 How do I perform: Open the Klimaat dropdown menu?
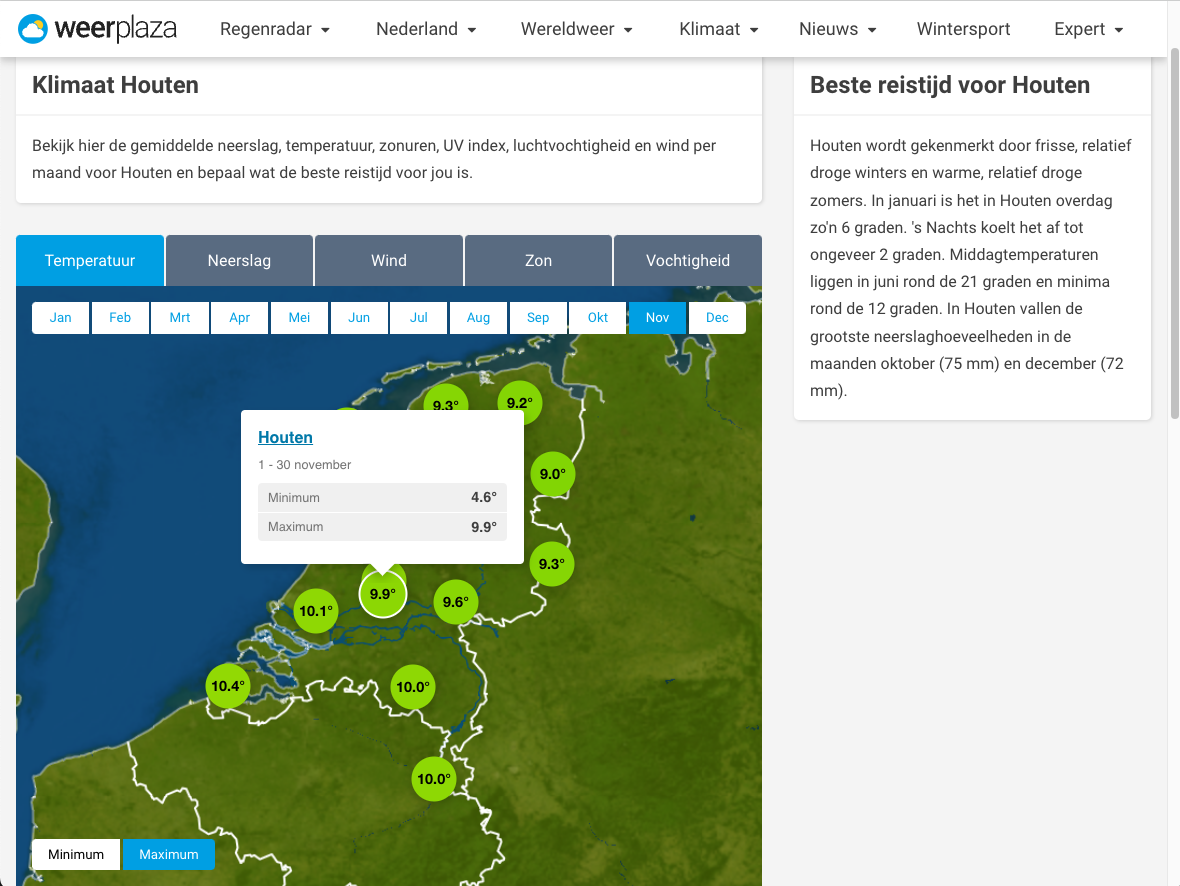[718, 30]
